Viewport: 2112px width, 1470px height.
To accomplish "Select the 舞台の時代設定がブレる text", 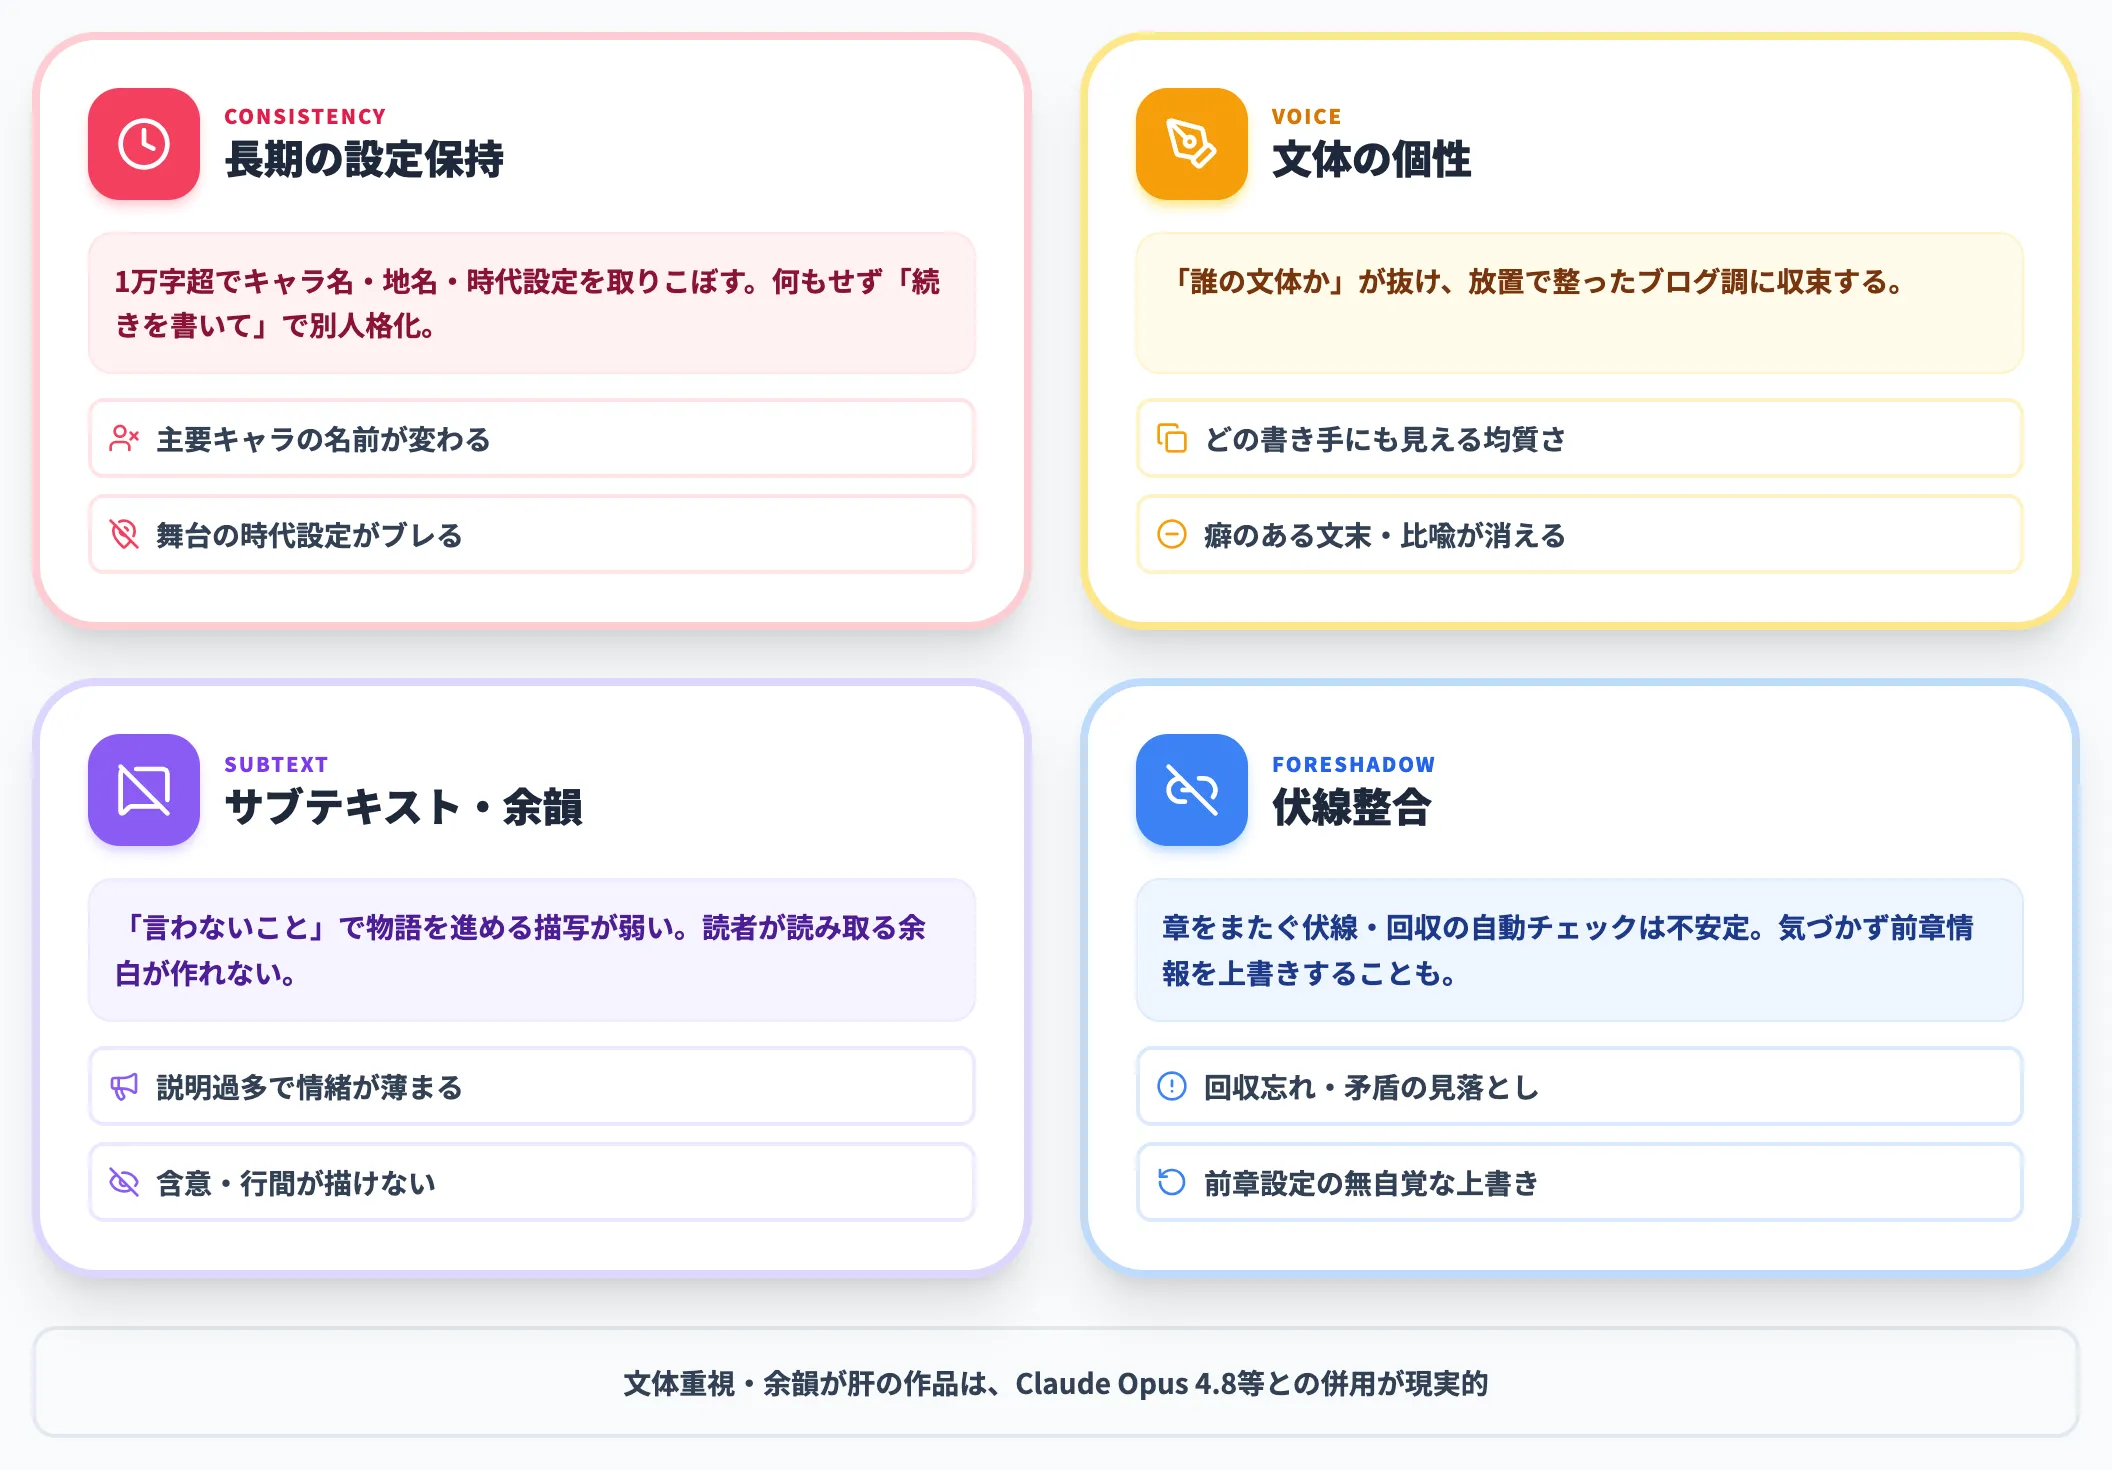I will pos(309,535).
